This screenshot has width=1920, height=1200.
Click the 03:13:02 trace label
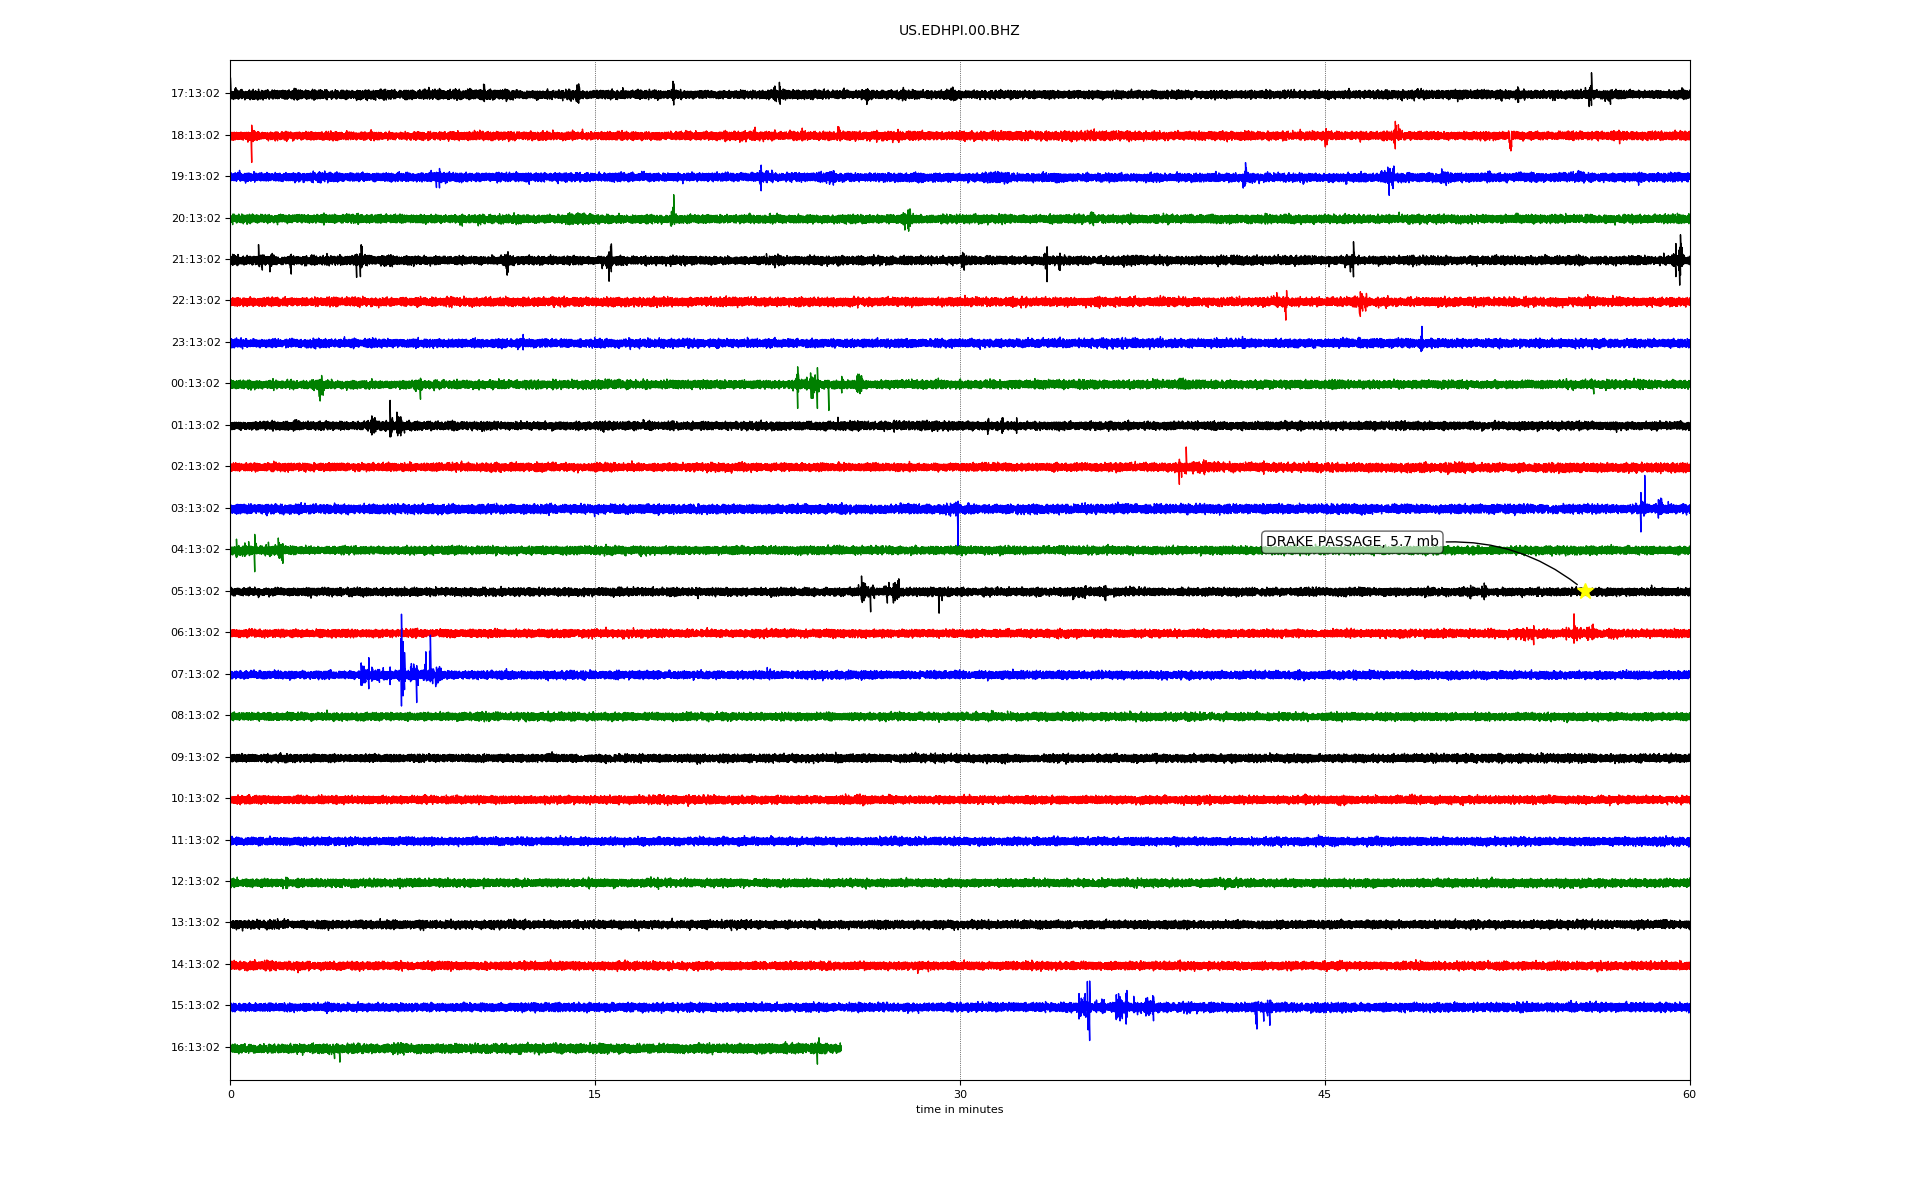click(195, 509)
